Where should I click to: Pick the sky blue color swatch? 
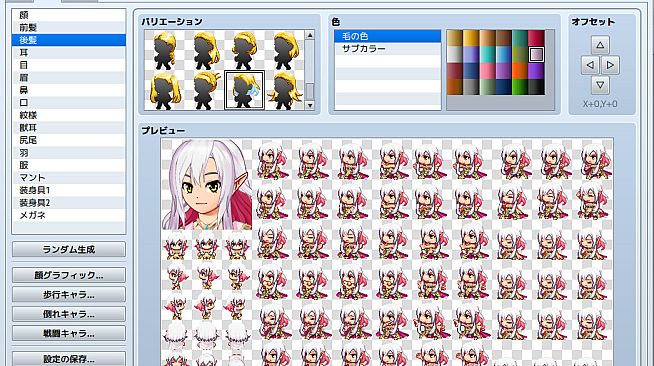point(503,54)
